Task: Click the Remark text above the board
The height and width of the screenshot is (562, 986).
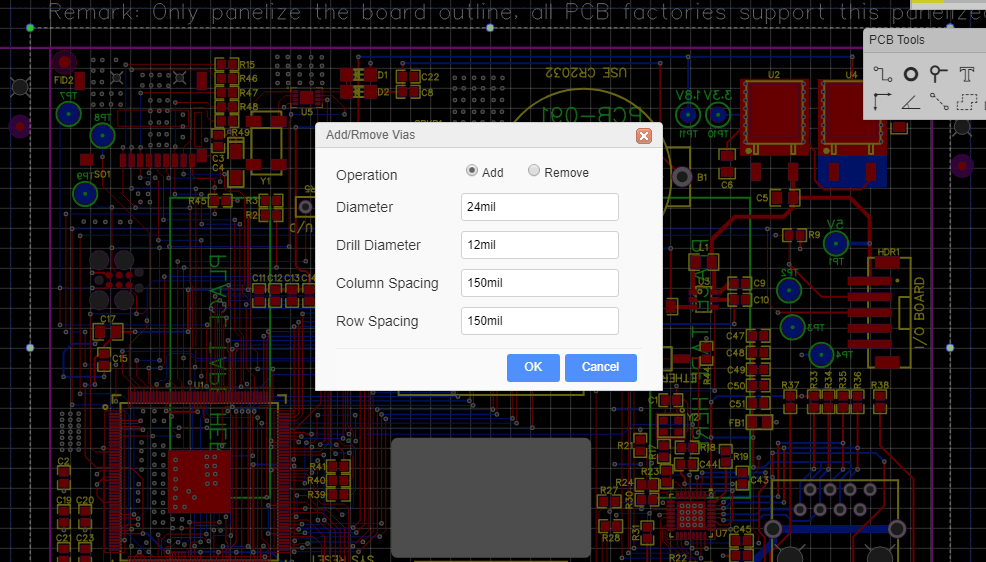Action: click(517, 12)
